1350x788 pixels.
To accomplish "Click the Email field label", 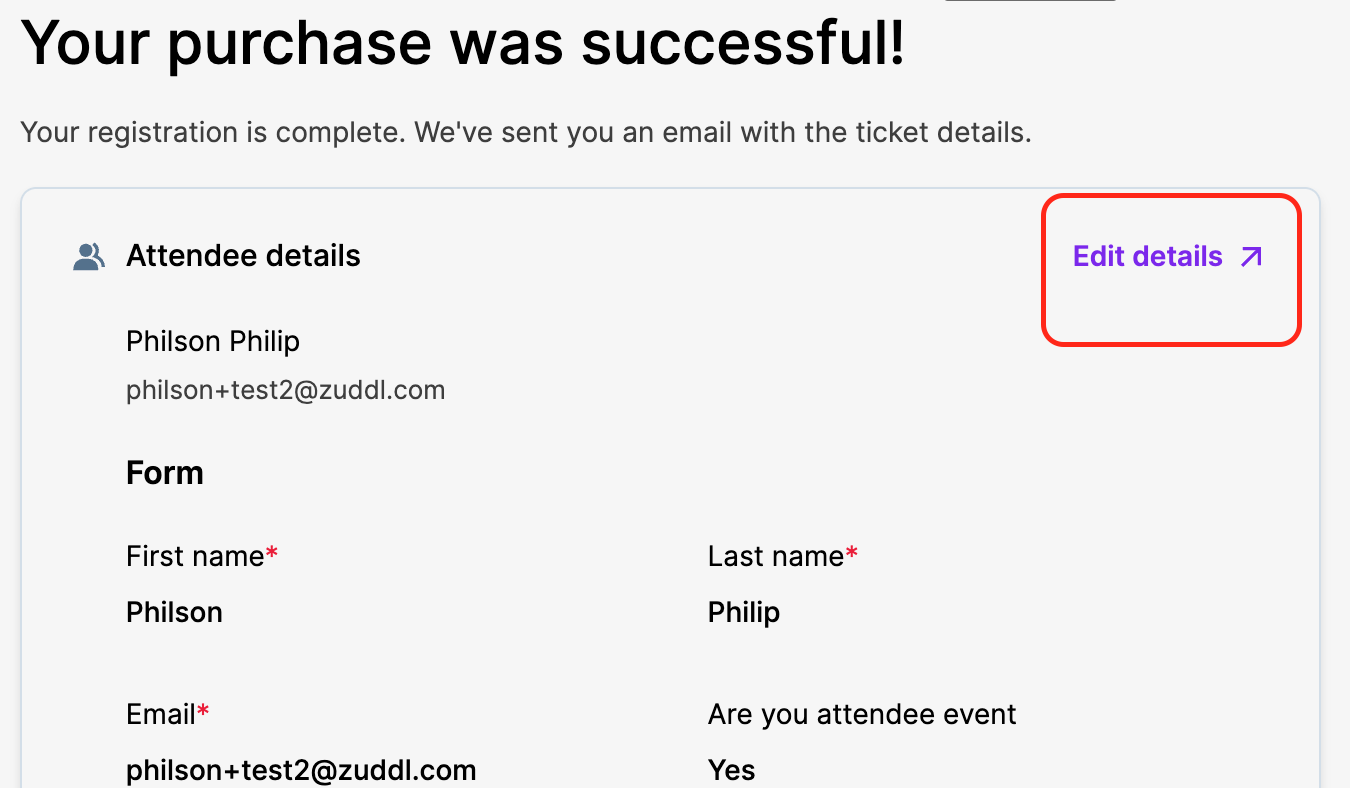I will pyautogui.click(x=161, y=714).
